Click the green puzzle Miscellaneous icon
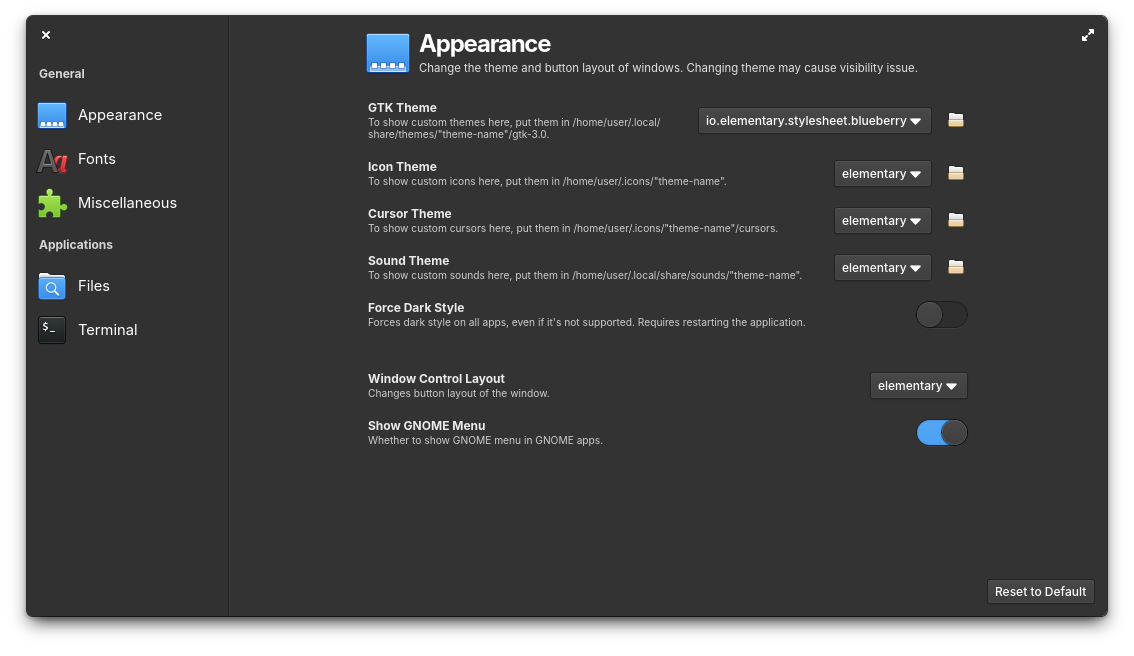Image resolution: width=1134 pixels, height=656 pixels. pyautogui.click(x=52, y=203)
